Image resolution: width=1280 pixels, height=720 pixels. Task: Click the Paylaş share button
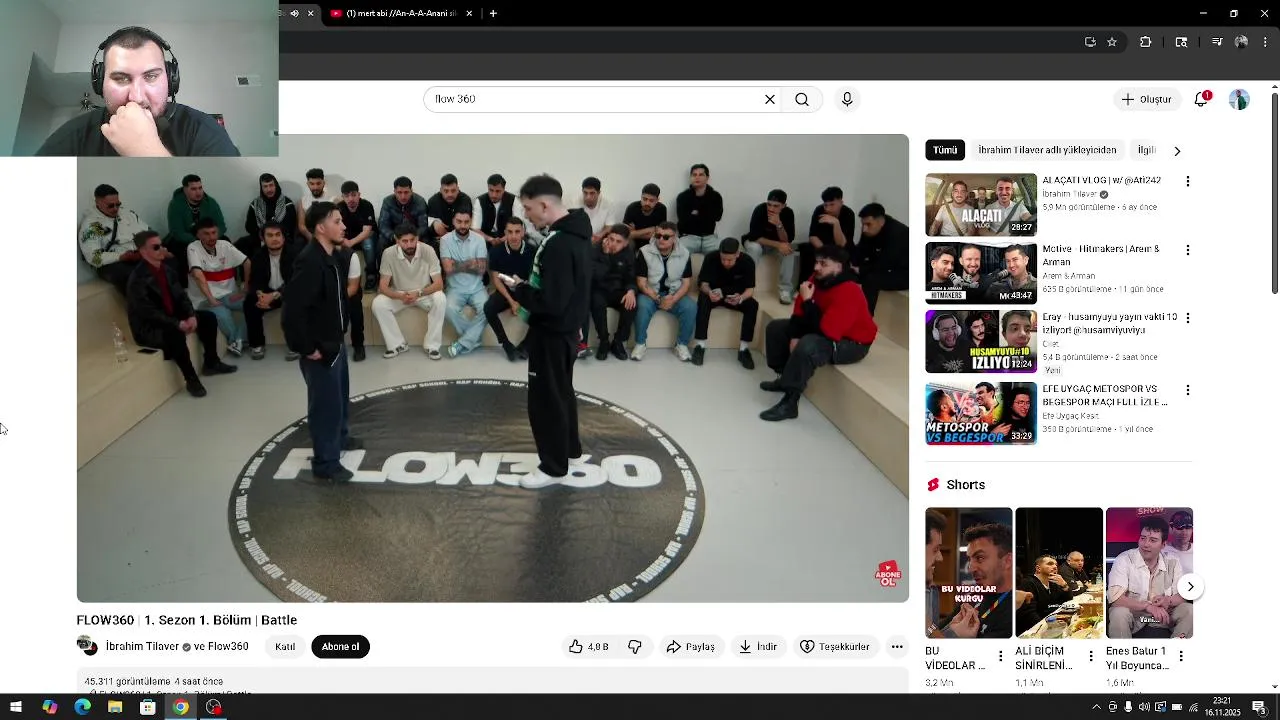(x=690, y=647)
